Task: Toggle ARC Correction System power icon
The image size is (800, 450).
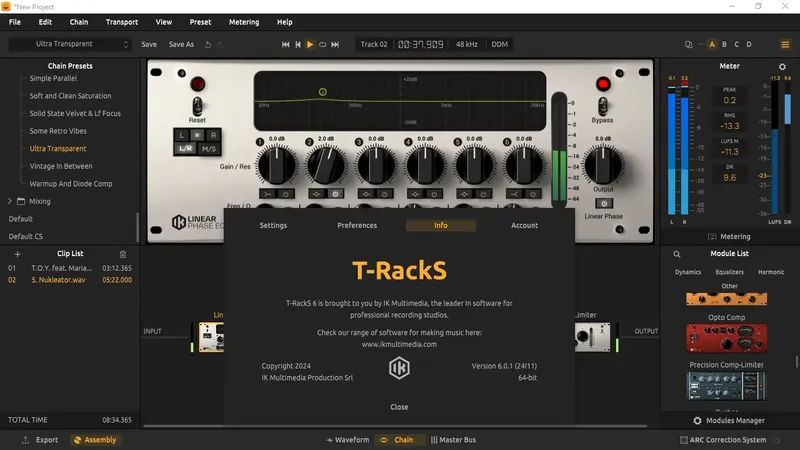Action: pos(777,440)
